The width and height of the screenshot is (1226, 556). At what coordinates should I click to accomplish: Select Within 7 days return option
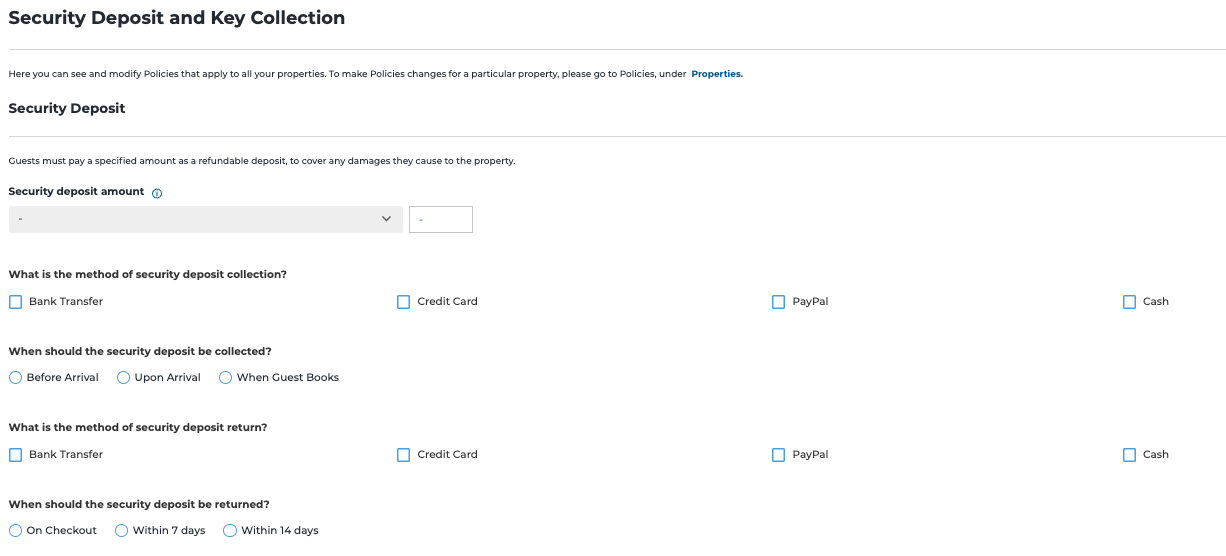coord(122,531)
